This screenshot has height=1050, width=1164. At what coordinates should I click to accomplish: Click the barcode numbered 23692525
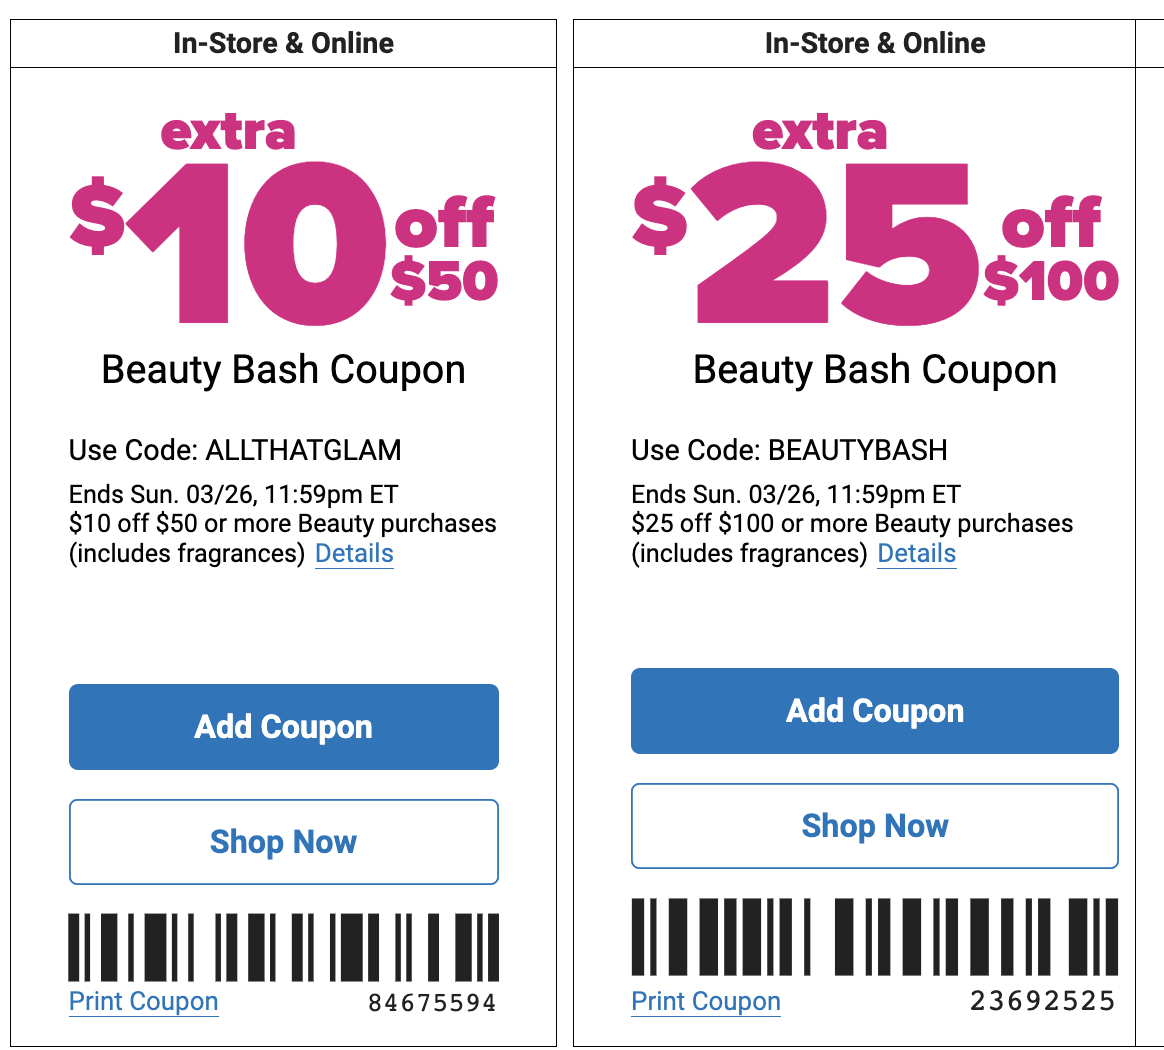pyautogui.click(x=874, y=937)
